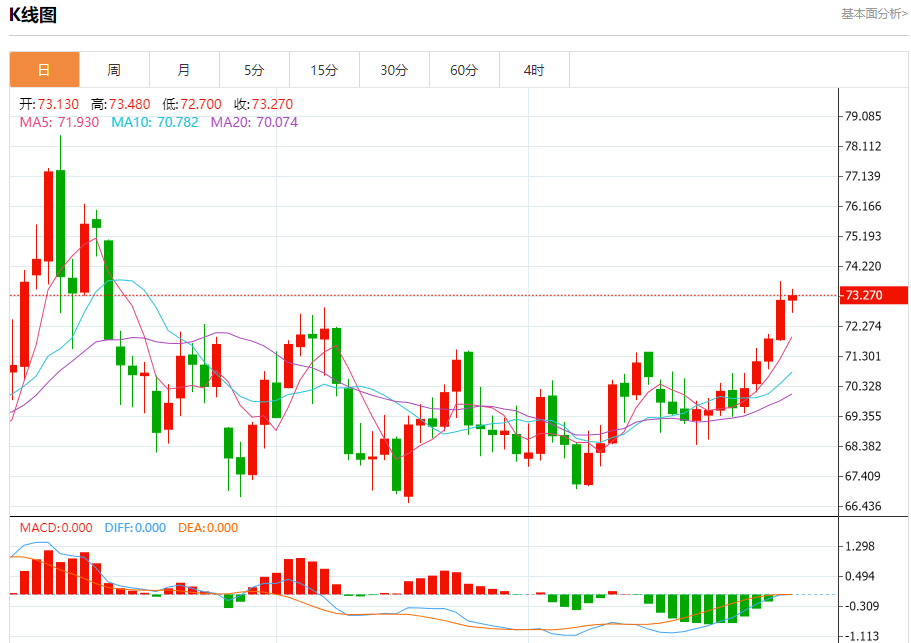Open the 4时 interval tab
The width and height of the screenshot is (911, 643).
(x=534, y=70)
